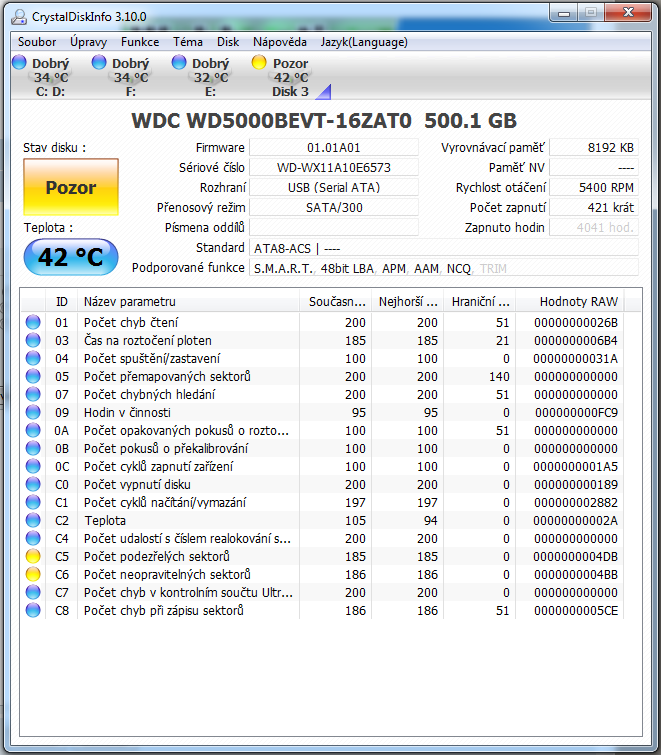Open the Nápověda menu
Screen dimensions: 661x755
pyautogui.click(x=280, y=42)
